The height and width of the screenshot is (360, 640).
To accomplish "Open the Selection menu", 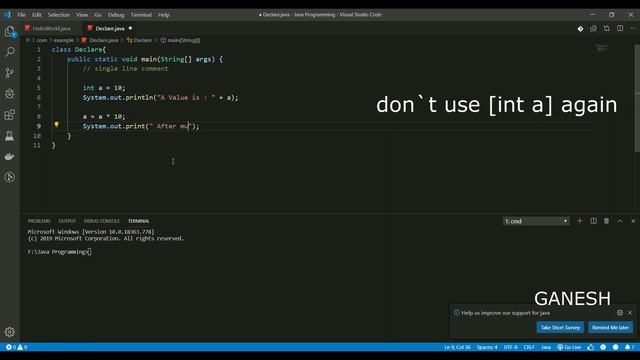I will pyautogui.click(x=59, y=15).
